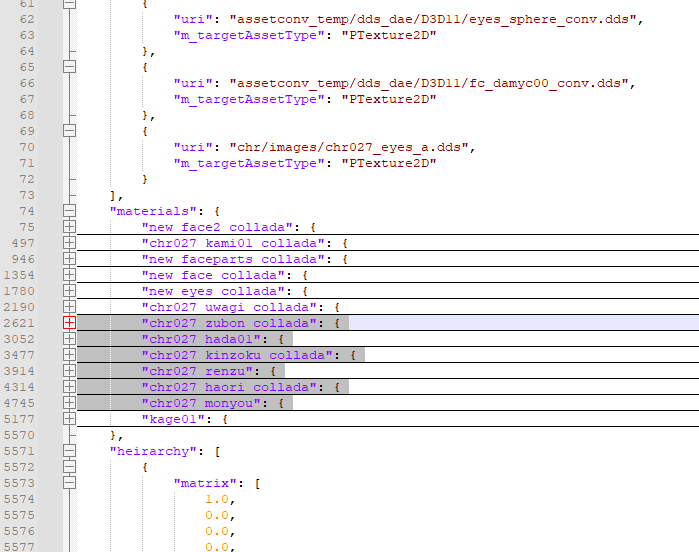Click the "matrix" key text

[x=205, y=483]
